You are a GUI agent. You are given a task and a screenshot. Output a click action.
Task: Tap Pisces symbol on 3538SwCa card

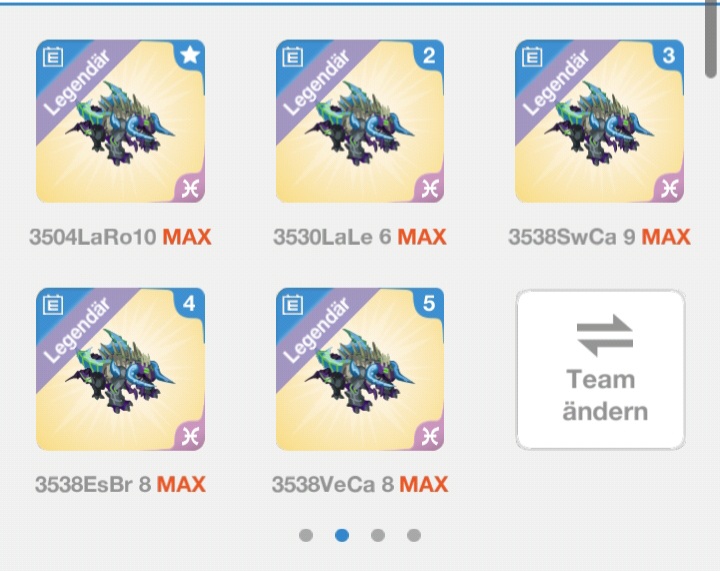[669, 189]
